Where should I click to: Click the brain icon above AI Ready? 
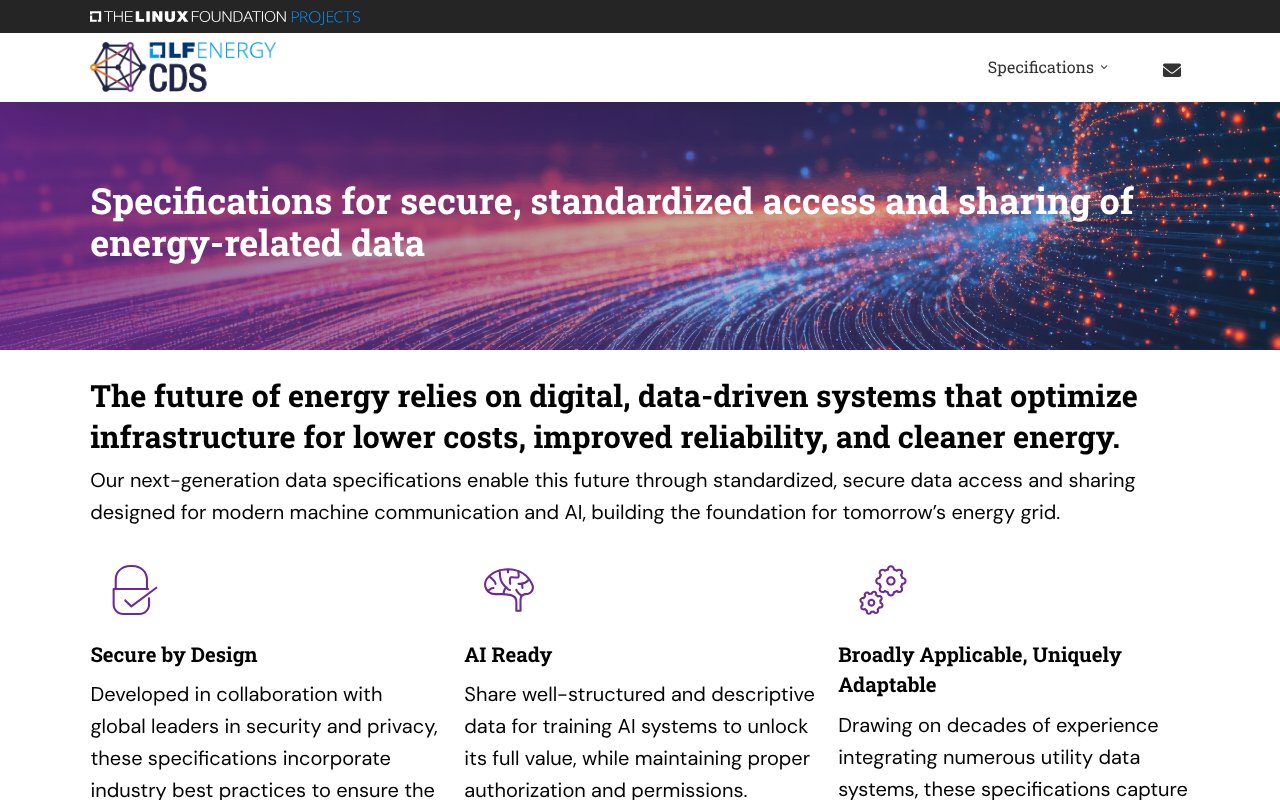pos(509,589)
